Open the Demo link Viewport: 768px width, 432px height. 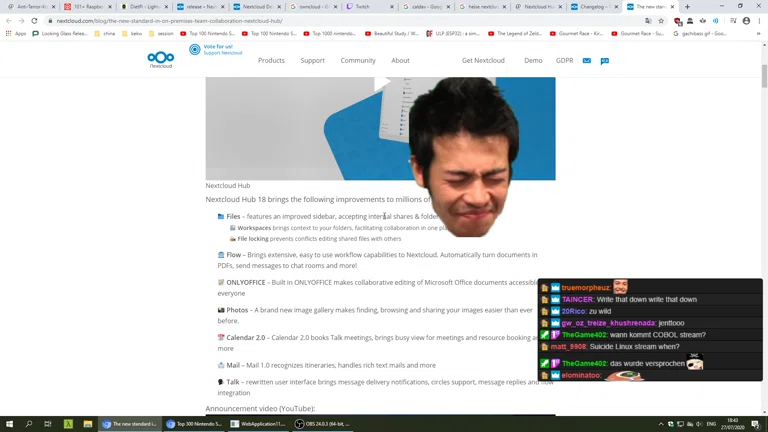click(x=533, y=61)
